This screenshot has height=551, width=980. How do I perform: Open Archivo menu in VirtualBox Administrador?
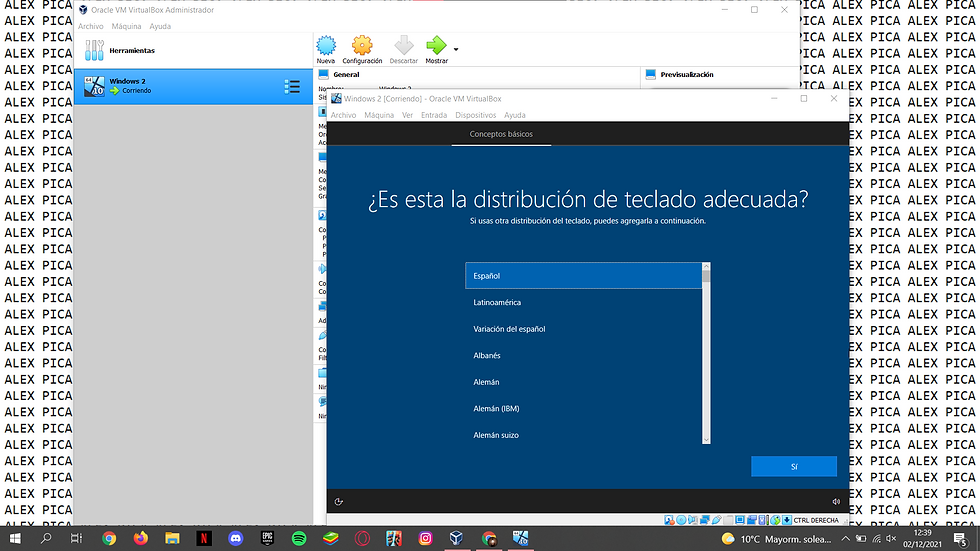(91, 26)
